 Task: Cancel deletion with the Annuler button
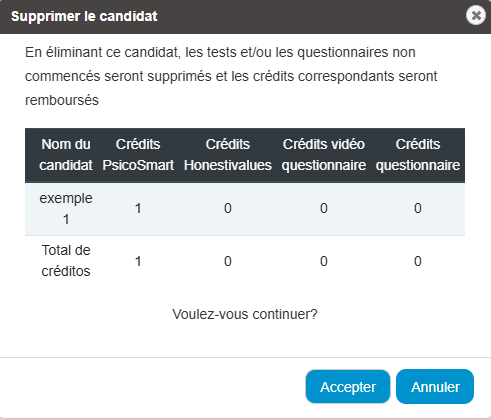[435, 387]
